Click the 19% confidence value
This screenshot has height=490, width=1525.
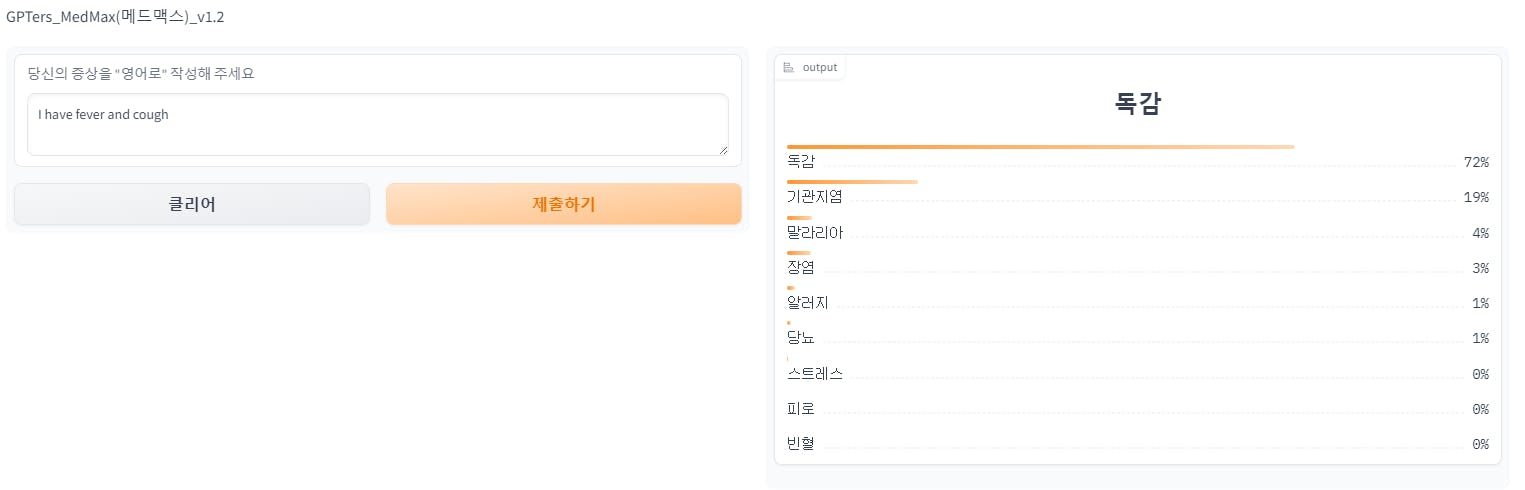(x=1476, y=197)
